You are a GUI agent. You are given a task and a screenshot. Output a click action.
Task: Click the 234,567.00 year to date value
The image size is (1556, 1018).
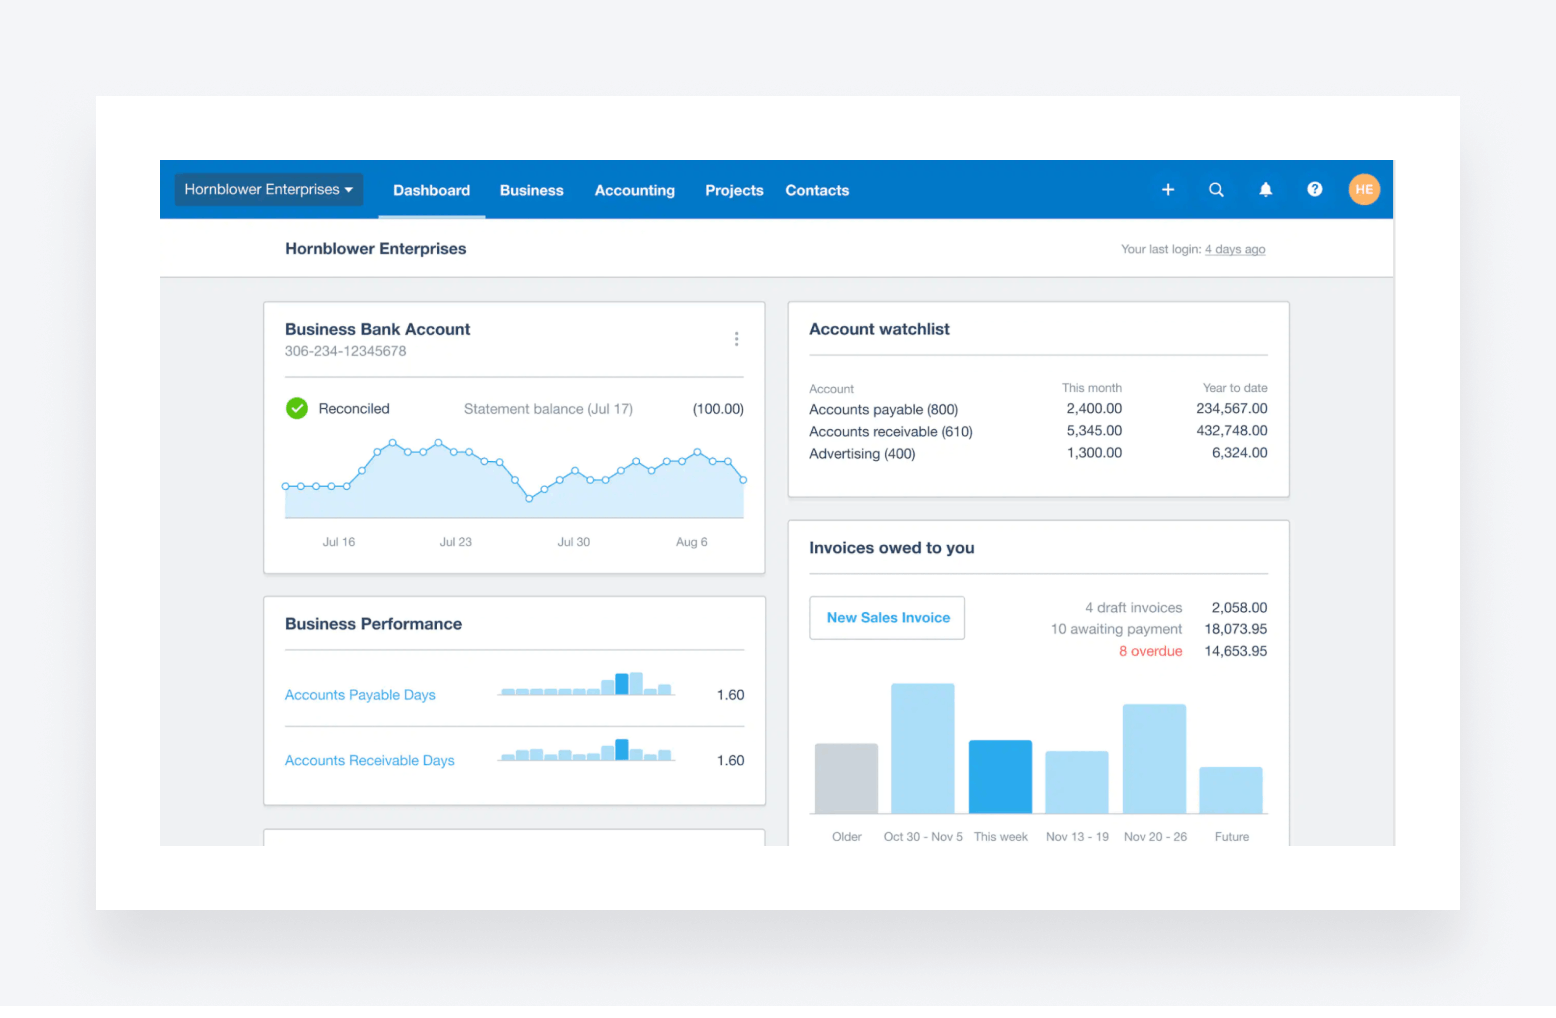(1232, 409)
